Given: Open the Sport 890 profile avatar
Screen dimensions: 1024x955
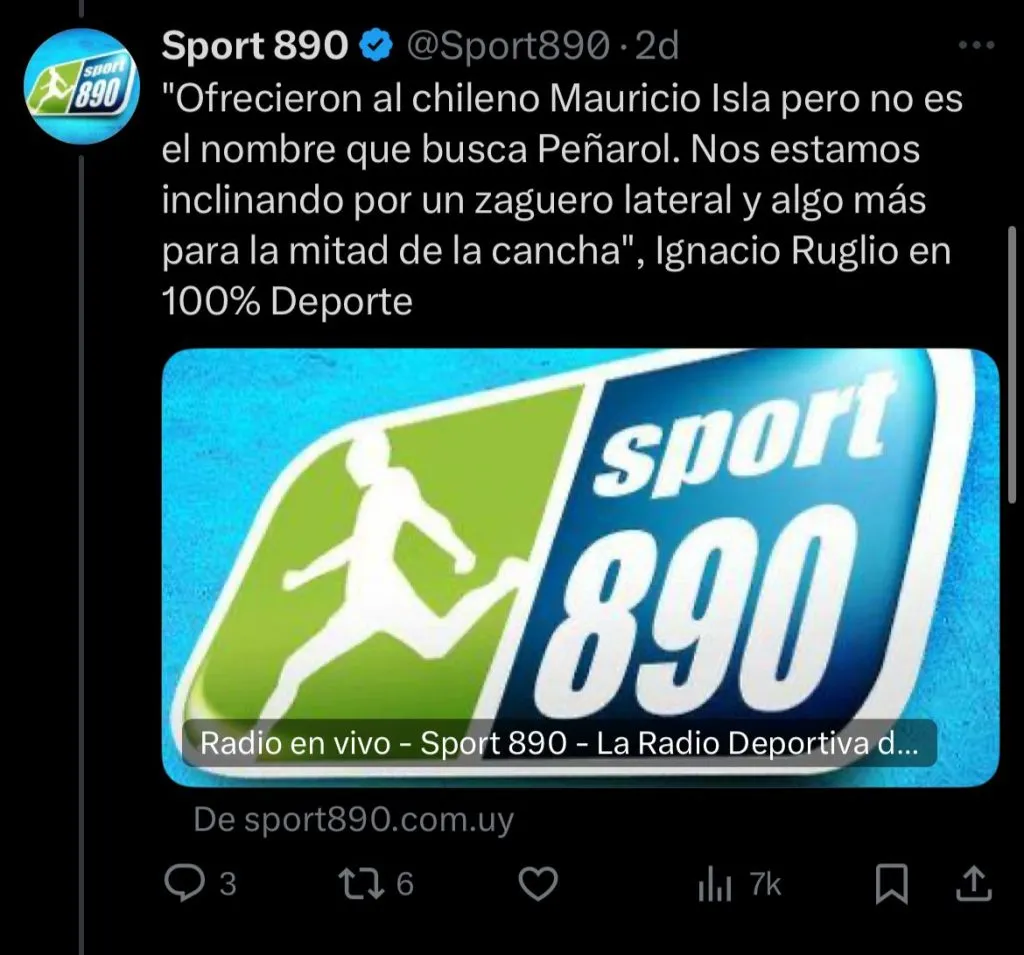Looking at the screenshot, I should pos(81,86).
